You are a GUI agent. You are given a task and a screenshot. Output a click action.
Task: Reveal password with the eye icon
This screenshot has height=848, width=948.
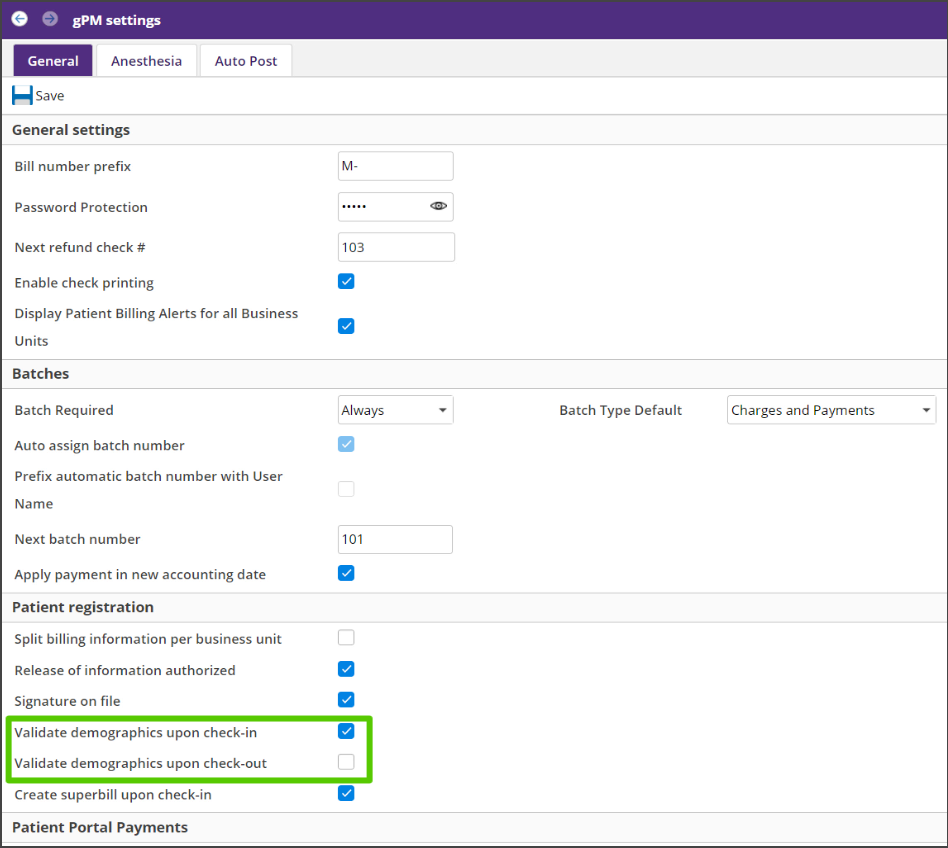pyautogui.click(x=438, y=206)
